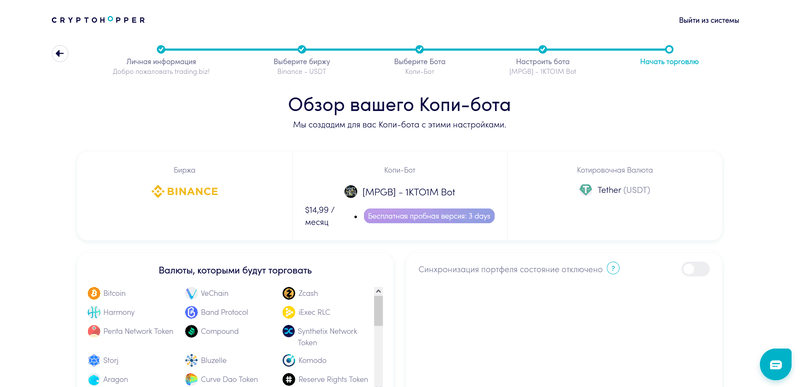Click the Binance exchange logo
Image resolution: width=800 pixels, height=387 pixels.
point(185,192)
